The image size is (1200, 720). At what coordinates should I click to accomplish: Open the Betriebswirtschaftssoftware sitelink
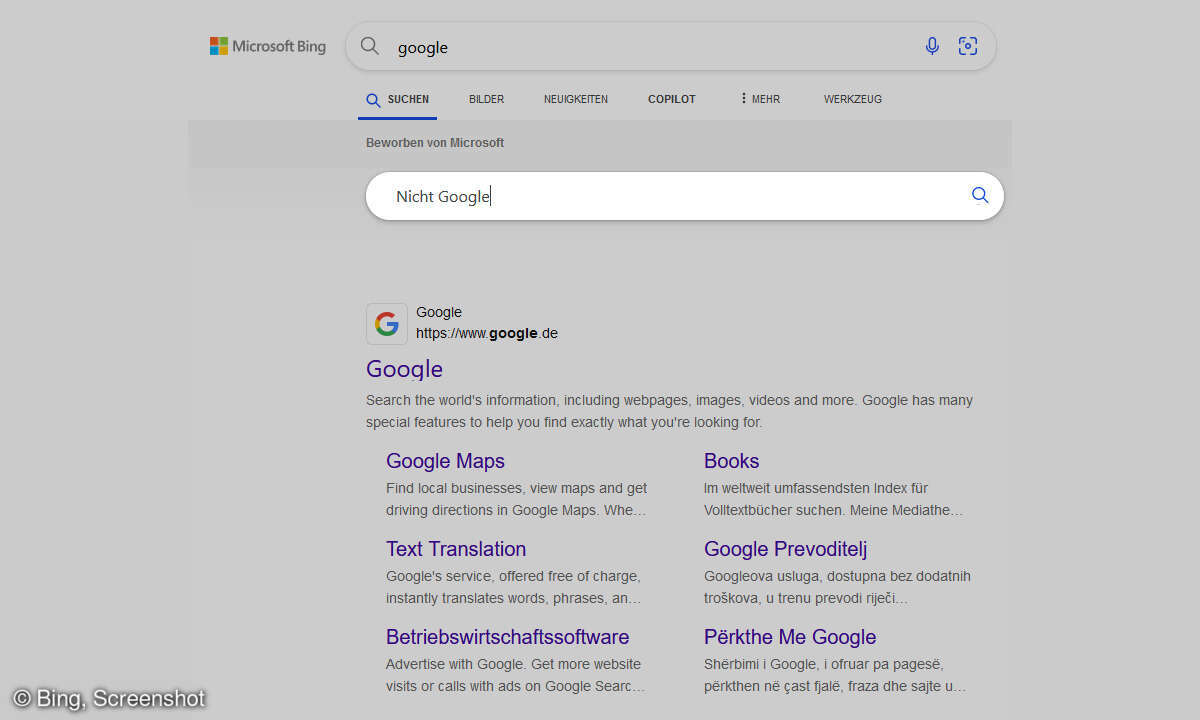508,637
